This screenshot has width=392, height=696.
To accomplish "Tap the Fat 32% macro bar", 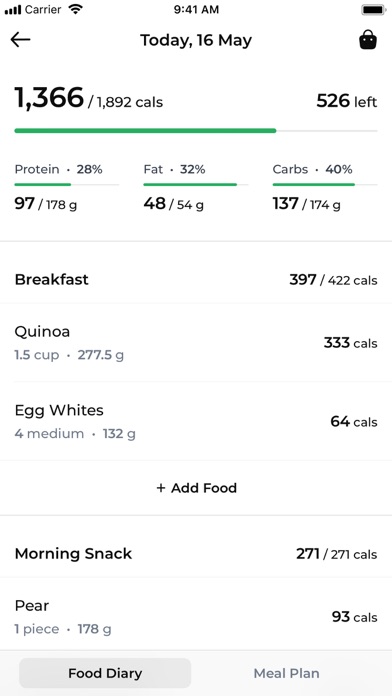I will click(x=195, y=184).
